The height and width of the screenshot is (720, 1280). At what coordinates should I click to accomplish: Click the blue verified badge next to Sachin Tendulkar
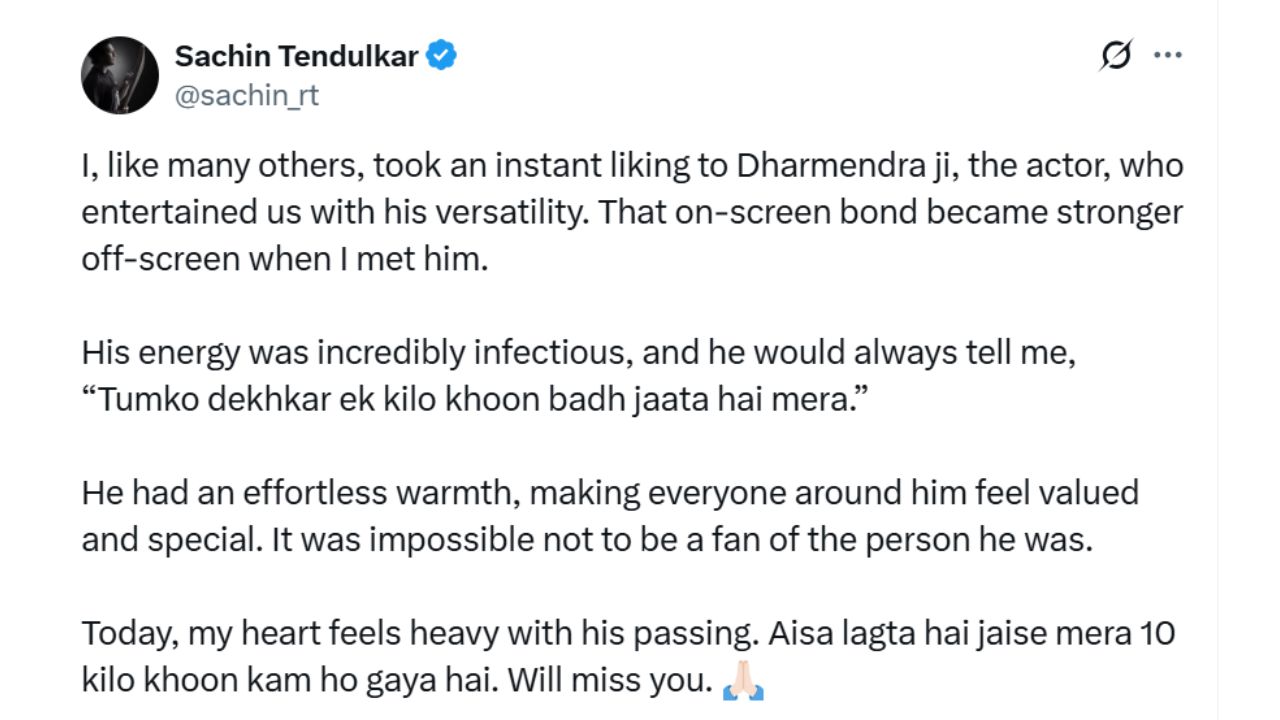coord(443,56)
